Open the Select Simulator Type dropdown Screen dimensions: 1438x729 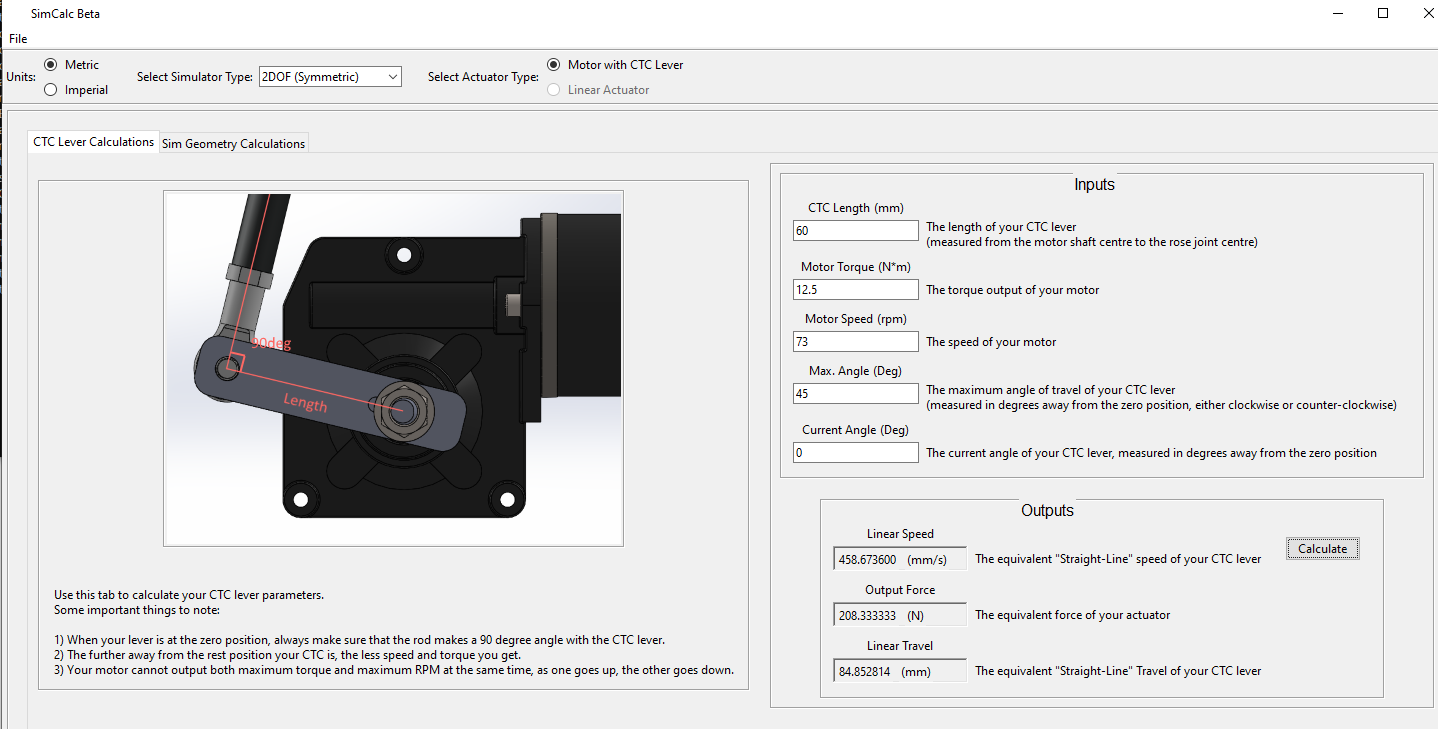pos(330,77)
